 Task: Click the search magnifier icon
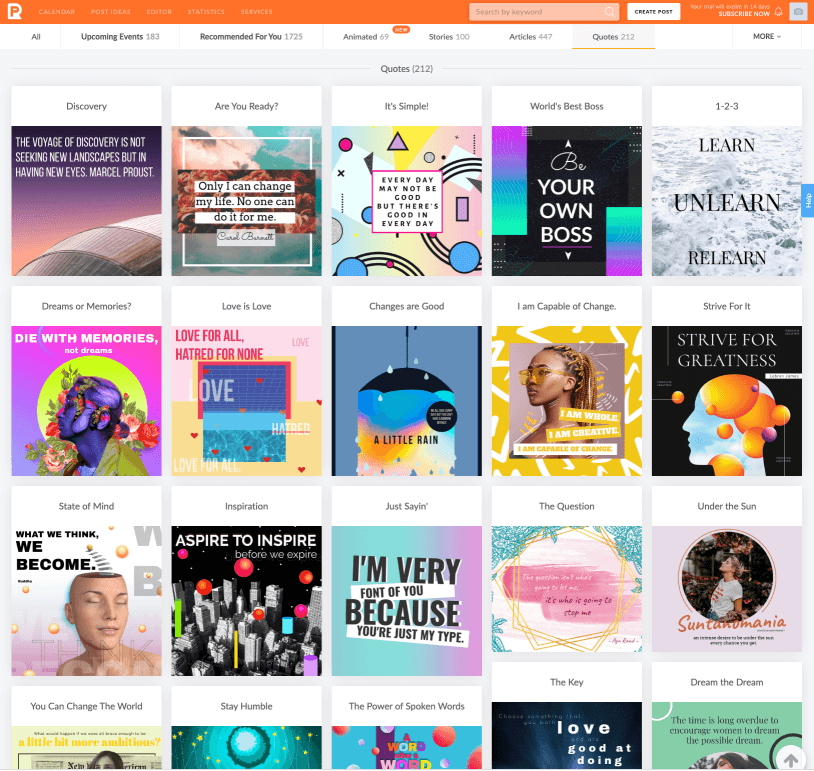tap(610, 12)
